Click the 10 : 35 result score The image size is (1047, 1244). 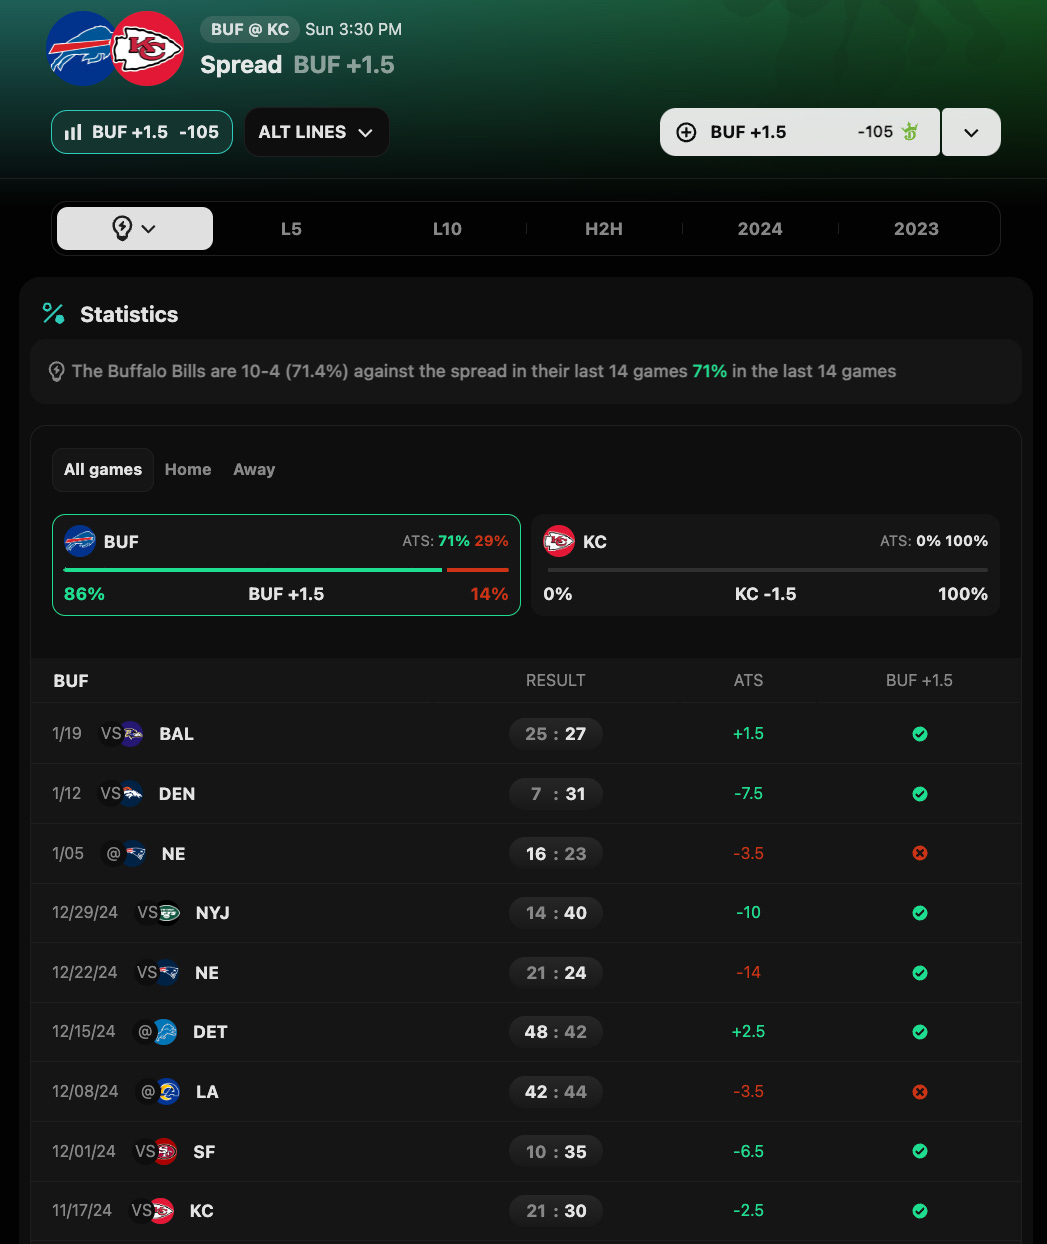556,1151
